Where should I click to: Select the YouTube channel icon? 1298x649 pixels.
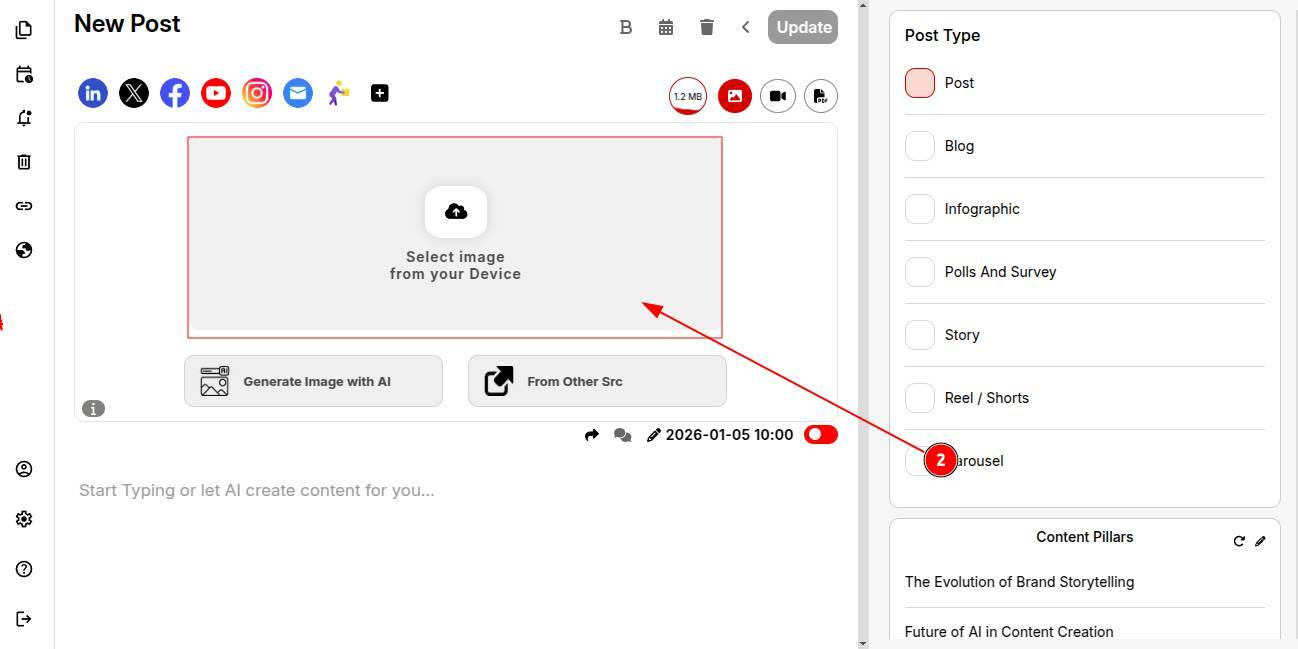(216, 93)
